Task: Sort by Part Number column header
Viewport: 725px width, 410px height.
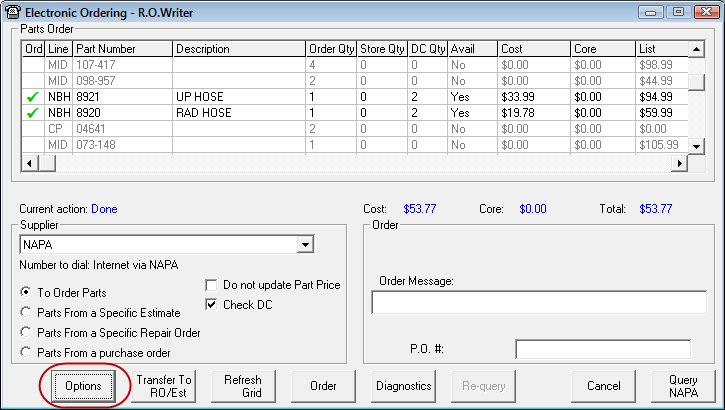Action: pyautogui.click(x=122, y=48)
